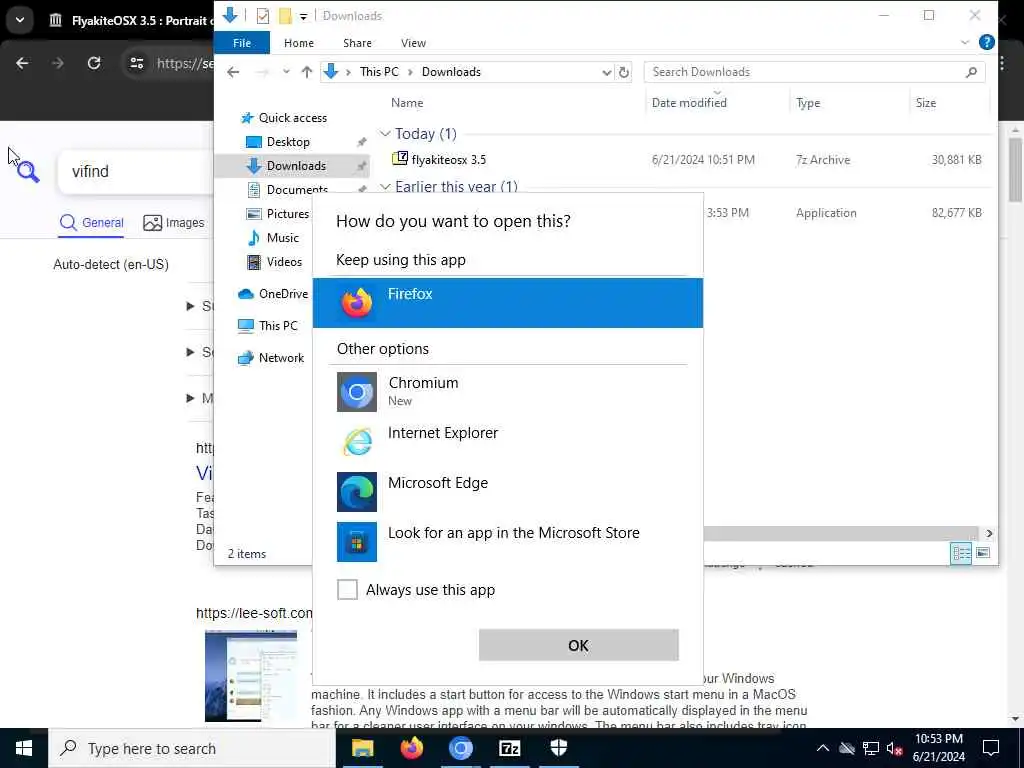This screenshot has height=768, width=1024.
Task: Open the Windows Security shield on the taskbar
Action: [559, 748]
